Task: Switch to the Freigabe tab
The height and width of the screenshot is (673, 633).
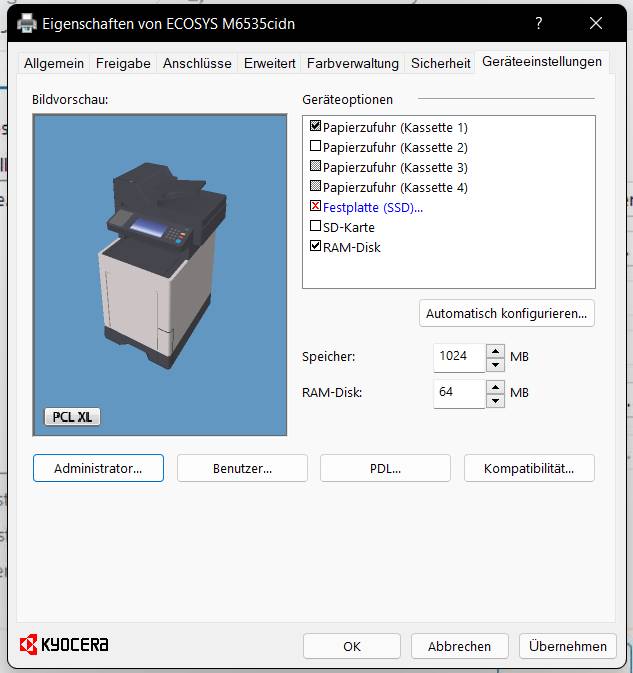Action: click(x=123, y=64)
